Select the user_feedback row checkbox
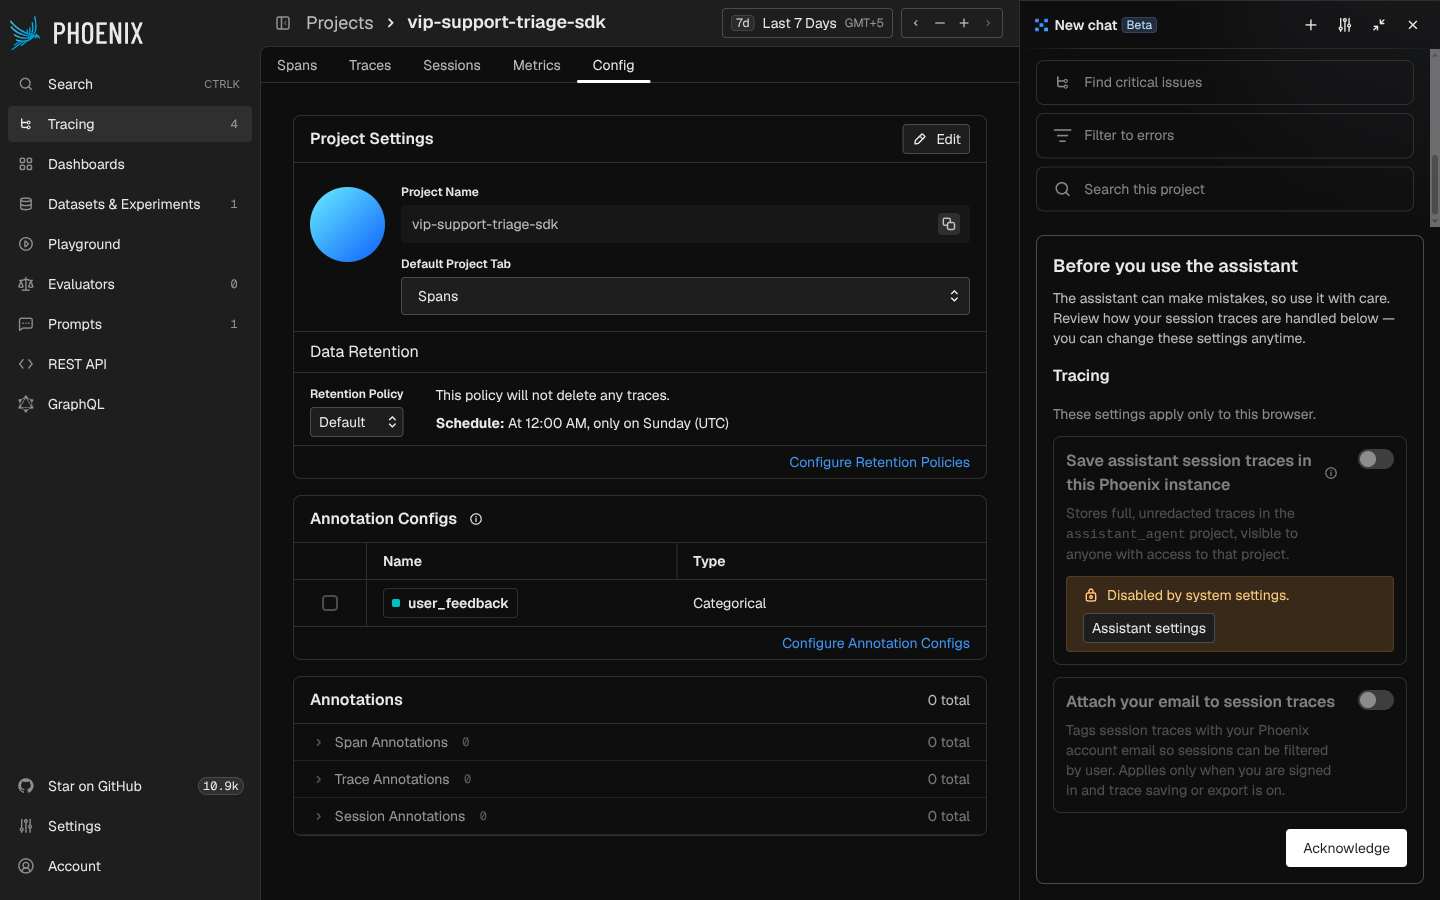The width and height of the screenshot is (1440, 900). (x=330, y=603)
